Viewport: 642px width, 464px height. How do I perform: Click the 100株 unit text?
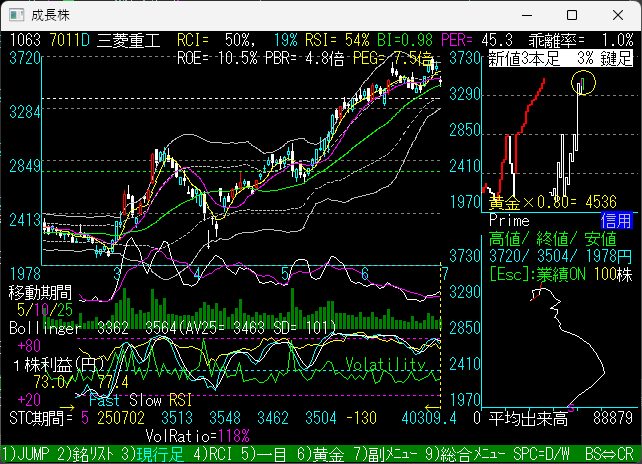click(613, 274)
